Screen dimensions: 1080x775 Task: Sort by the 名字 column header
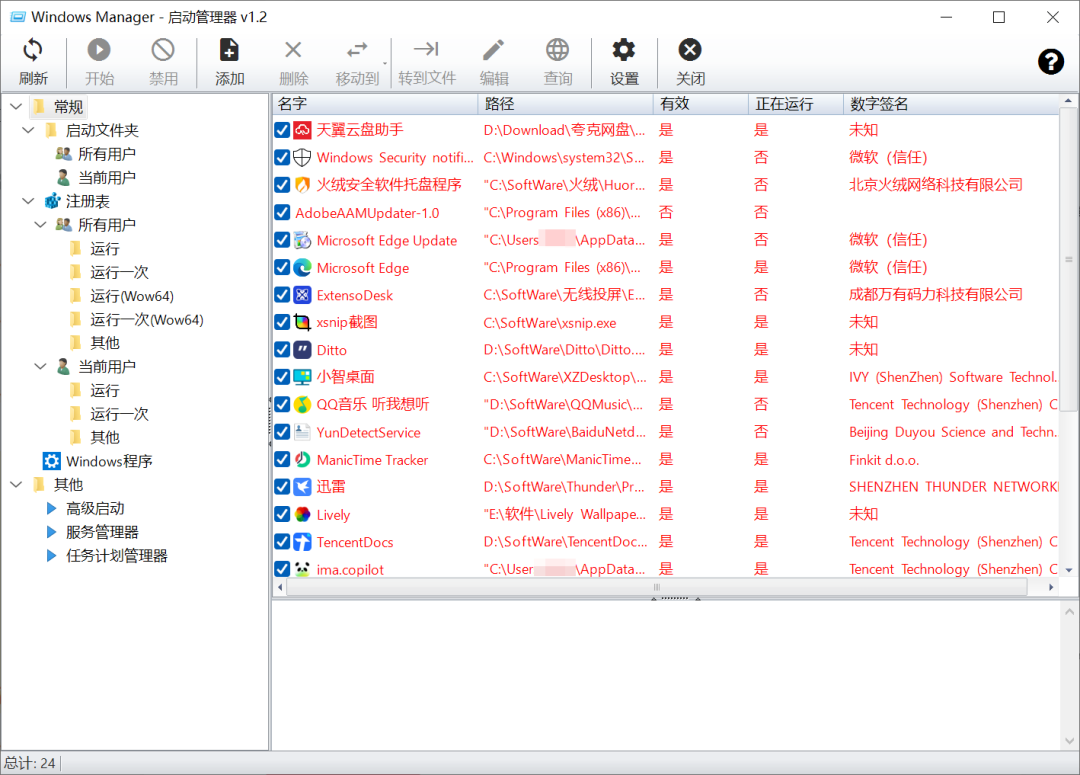click(375, 104)
